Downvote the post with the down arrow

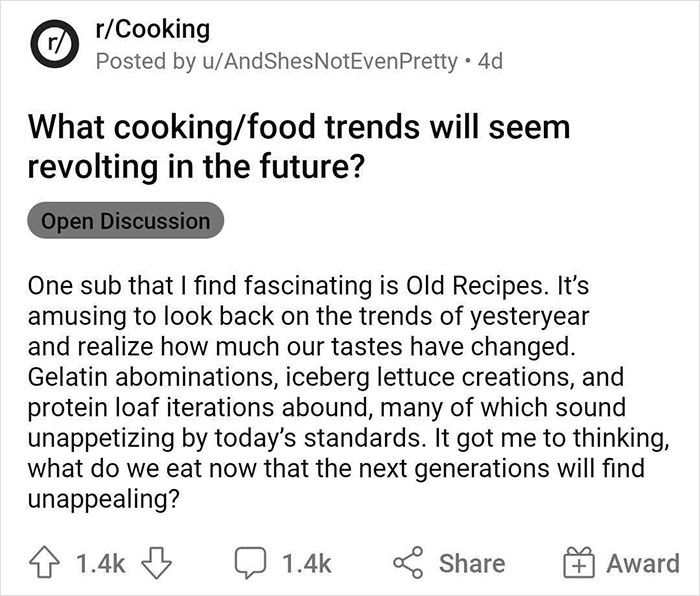(x=156, y=563)
